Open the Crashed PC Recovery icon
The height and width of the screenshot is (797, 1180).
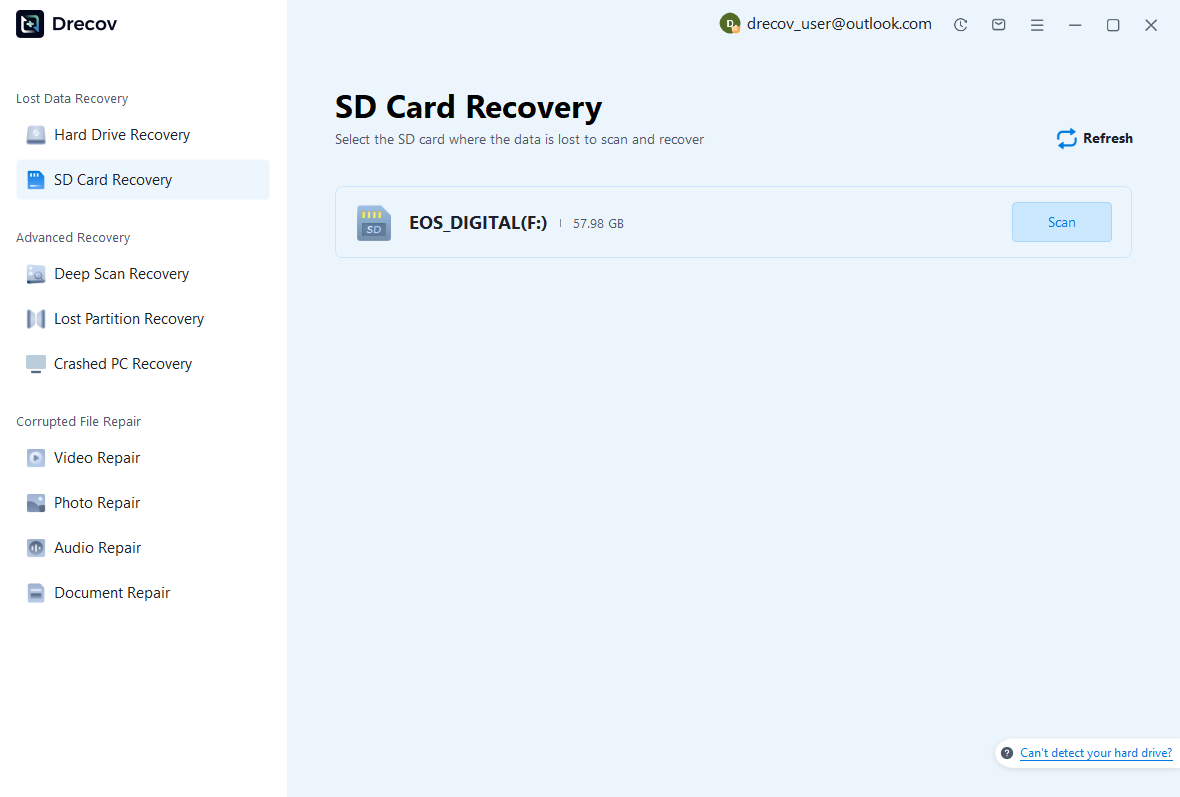click(36, 363)
